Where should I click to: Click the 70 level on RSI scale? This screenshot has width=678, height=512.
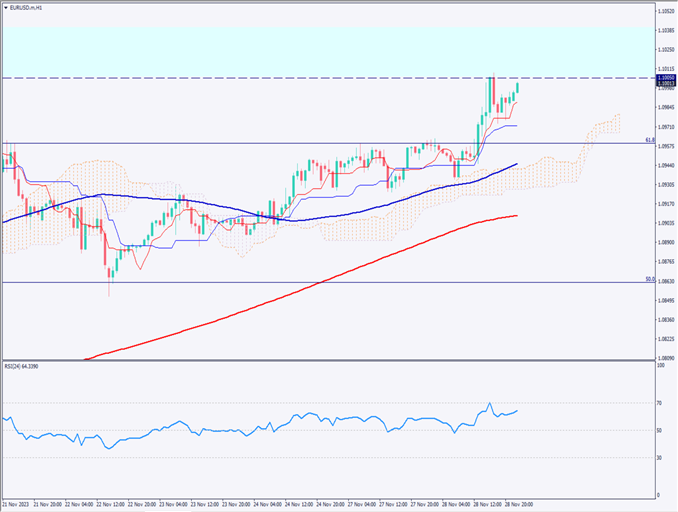pyautogui.click(x=659, y=402)
